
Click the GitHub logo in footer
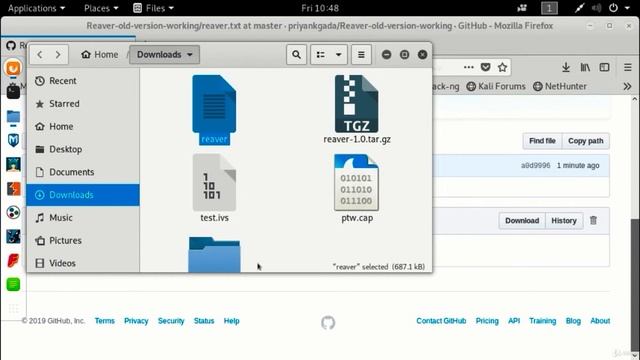tap(328, 322)
